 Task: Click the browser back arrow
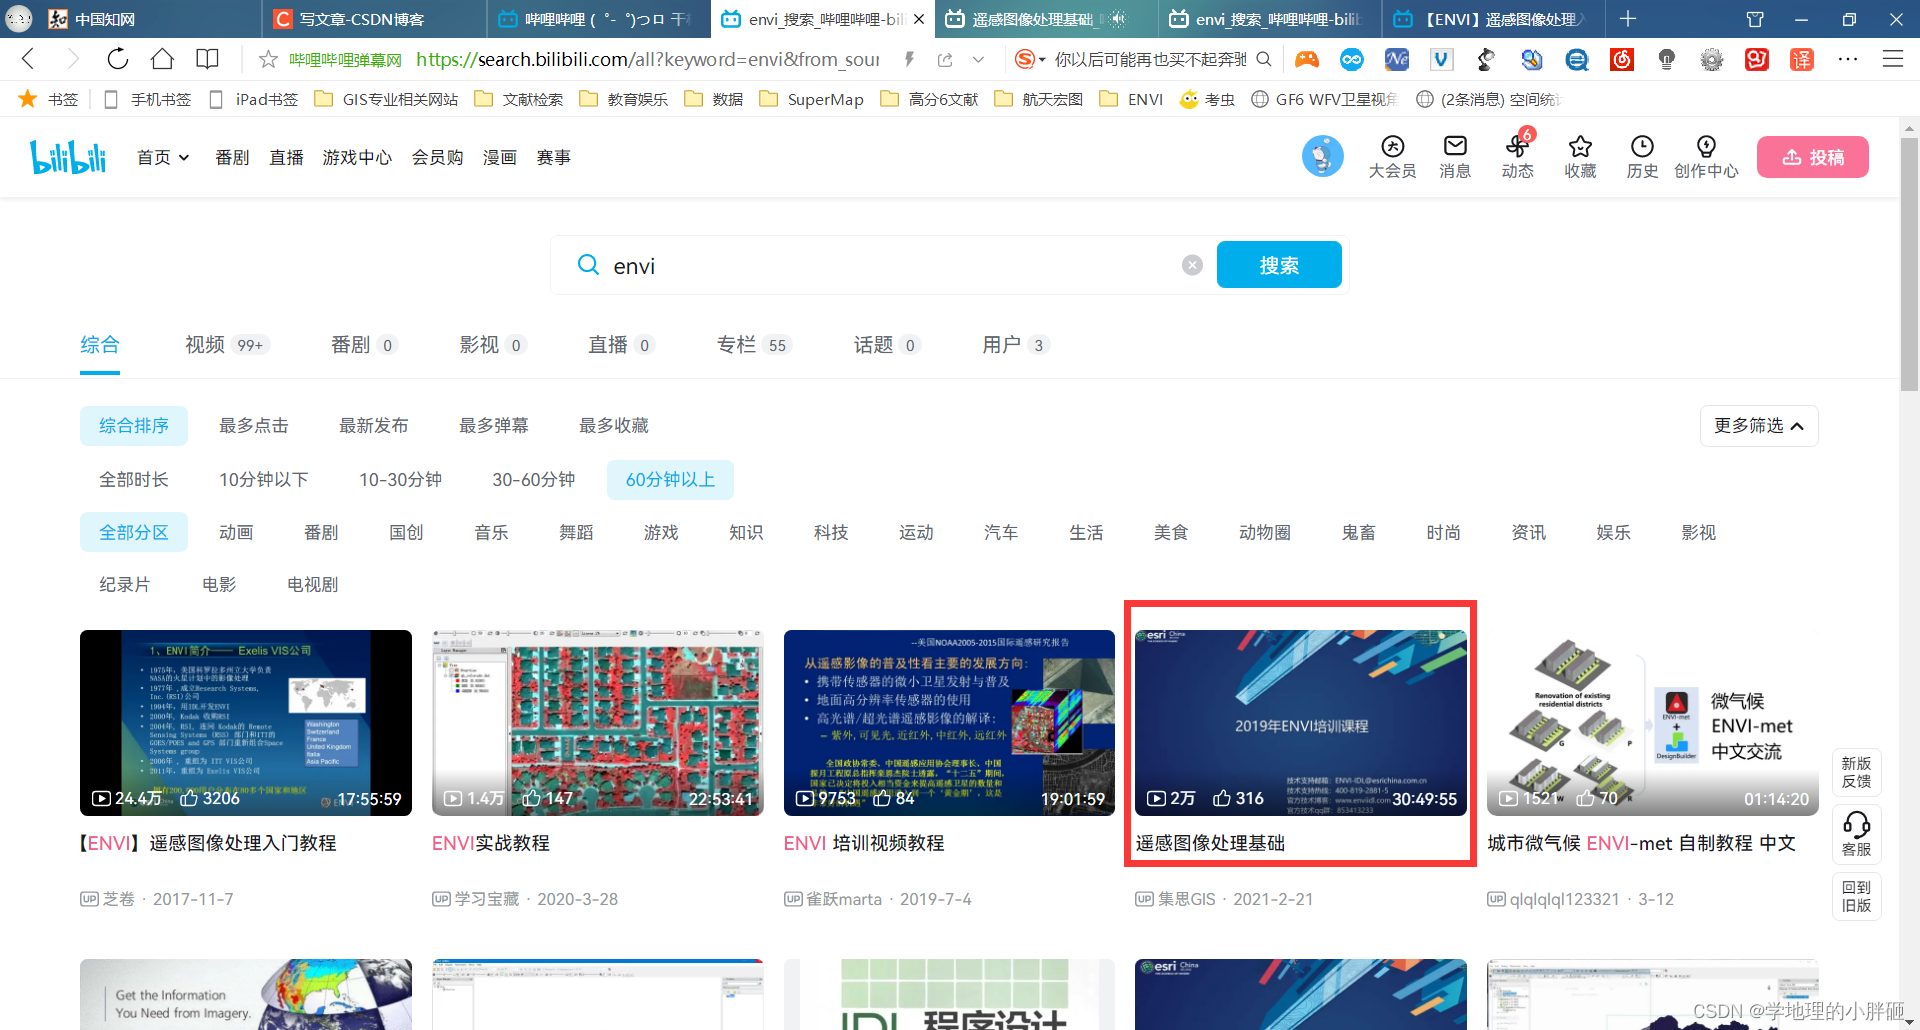coord(29,59)
